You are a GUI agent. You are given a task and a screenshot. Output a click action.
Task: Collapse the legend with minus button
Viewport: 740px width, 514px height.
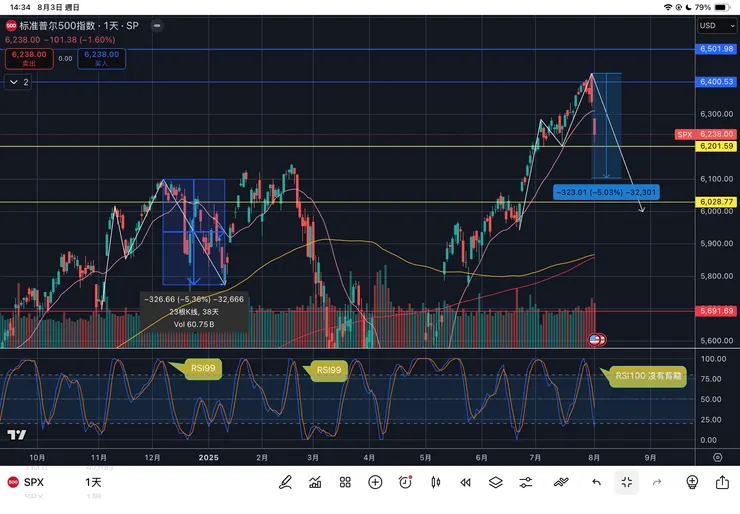tap(157, 25)
